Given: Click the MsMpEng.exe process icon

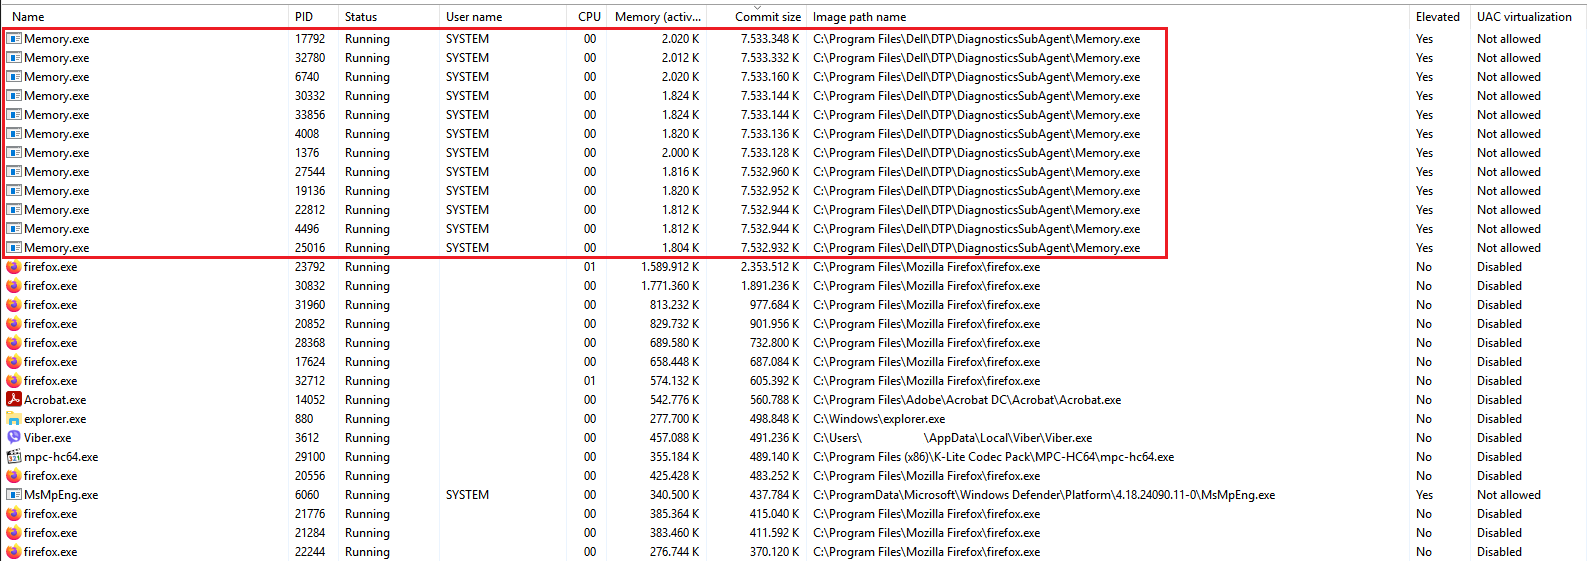Looking at the screenshot, I should (14, 495).
